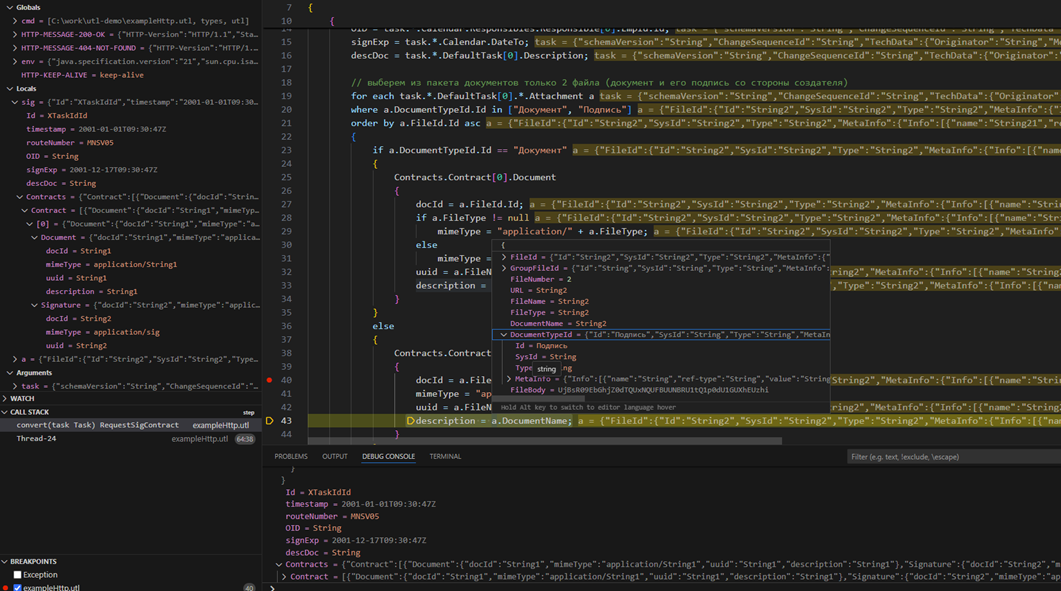Click the debug console Filter input

pos(954,457)
